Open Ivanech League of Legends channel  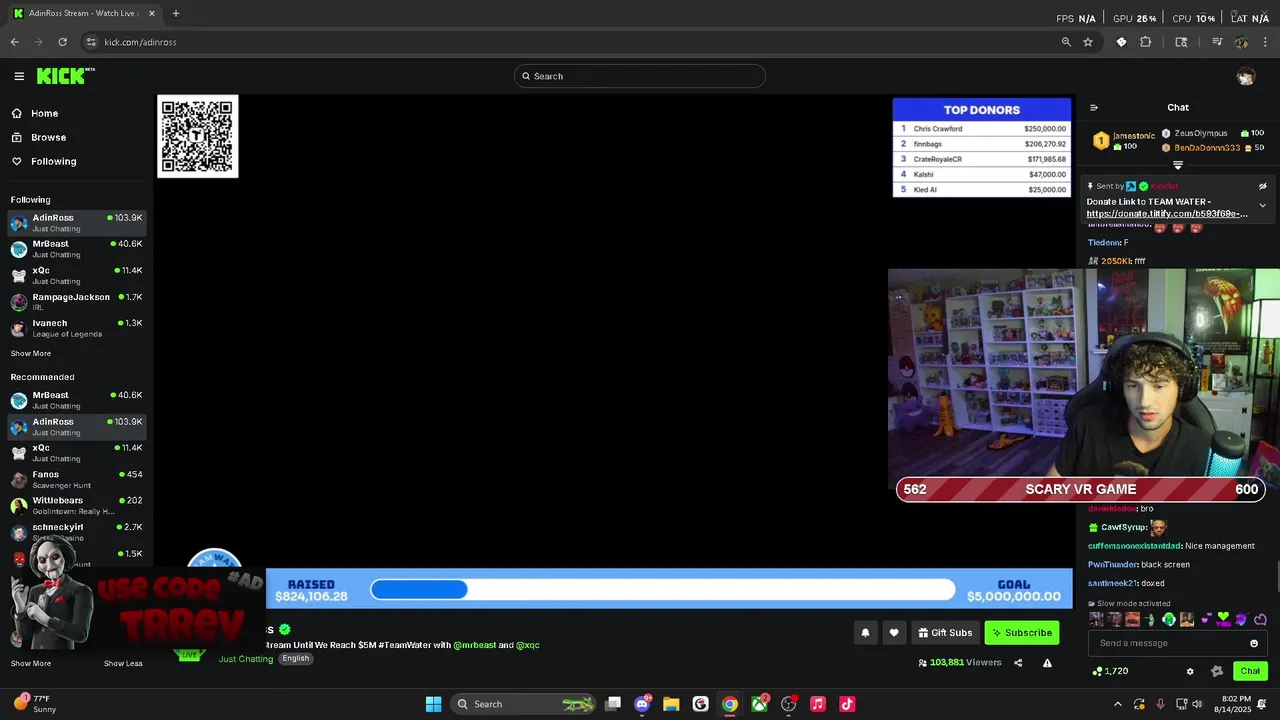point(77,328)
